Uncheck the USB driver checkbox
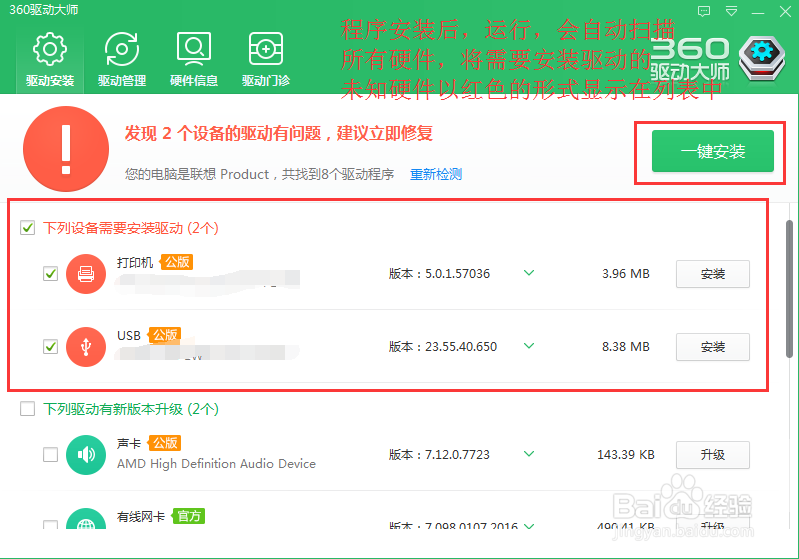This screenshot has height=559, width=799. pos(50,347)
